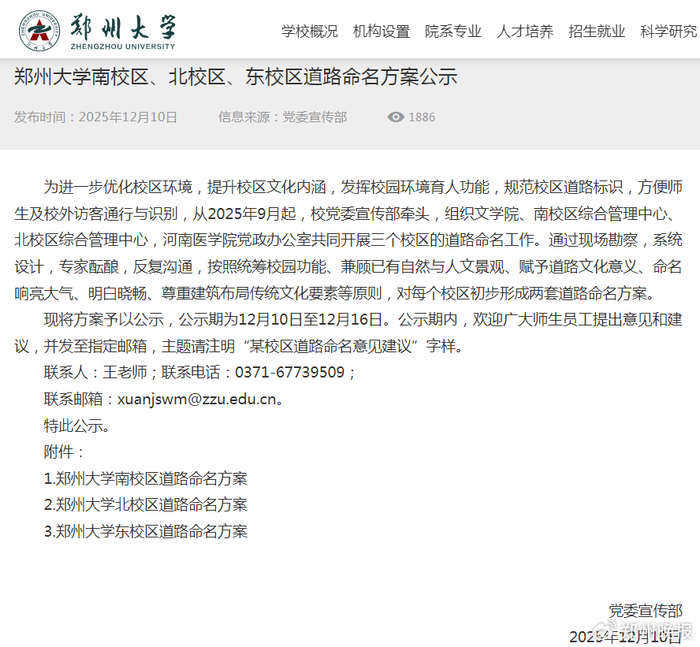The width and height of the screenshot is (700, 647).
Task: Open the 人才培养 menu
Action: coord(525,31)
